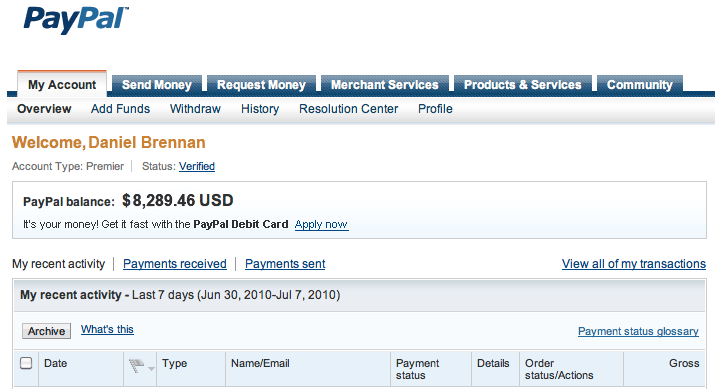Click the Verified status link
Image resolution: width=715 pixels, height=389 pixels.
(x=197, y=166)
